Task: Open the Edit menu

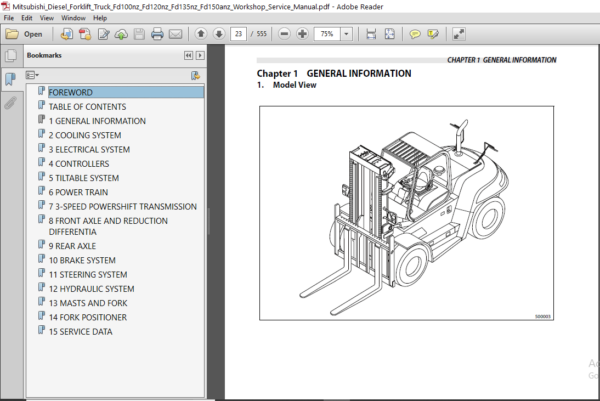Action: point(27,18)
